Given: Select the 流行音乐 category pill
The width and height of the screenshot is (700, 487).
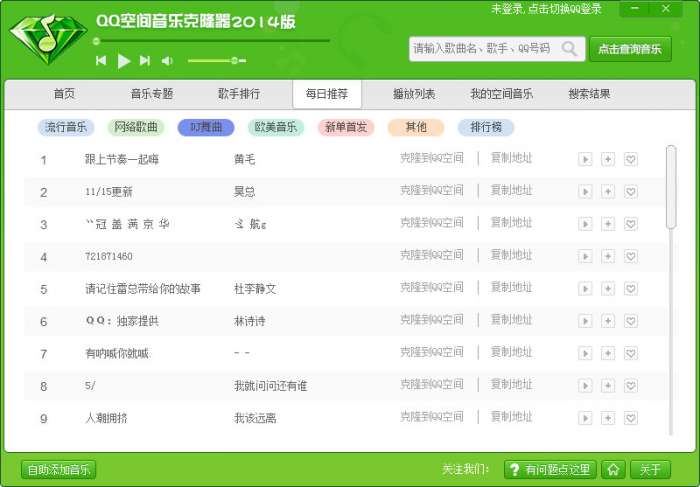Looking at the screenshot, I should coord(66,127).
